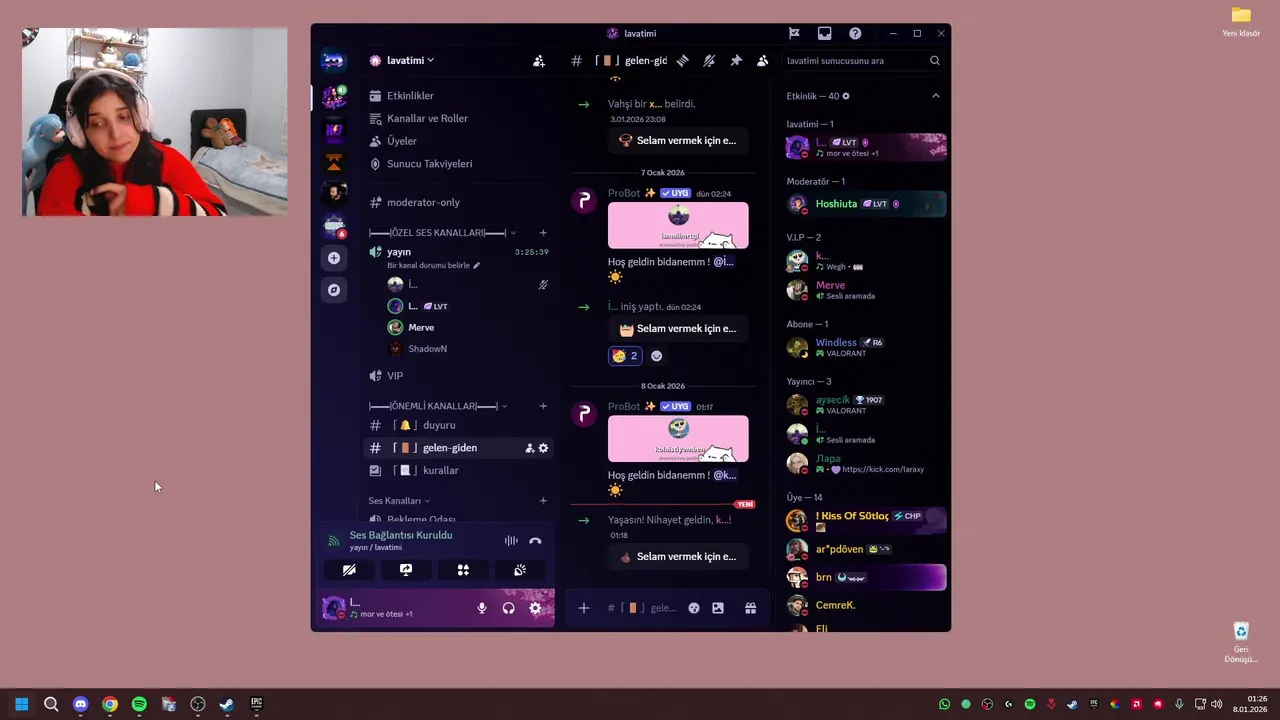The height and width of the screenshot is (720, 1280).
Task: Open sticker picker in message bar
Action: pos(718,608)
